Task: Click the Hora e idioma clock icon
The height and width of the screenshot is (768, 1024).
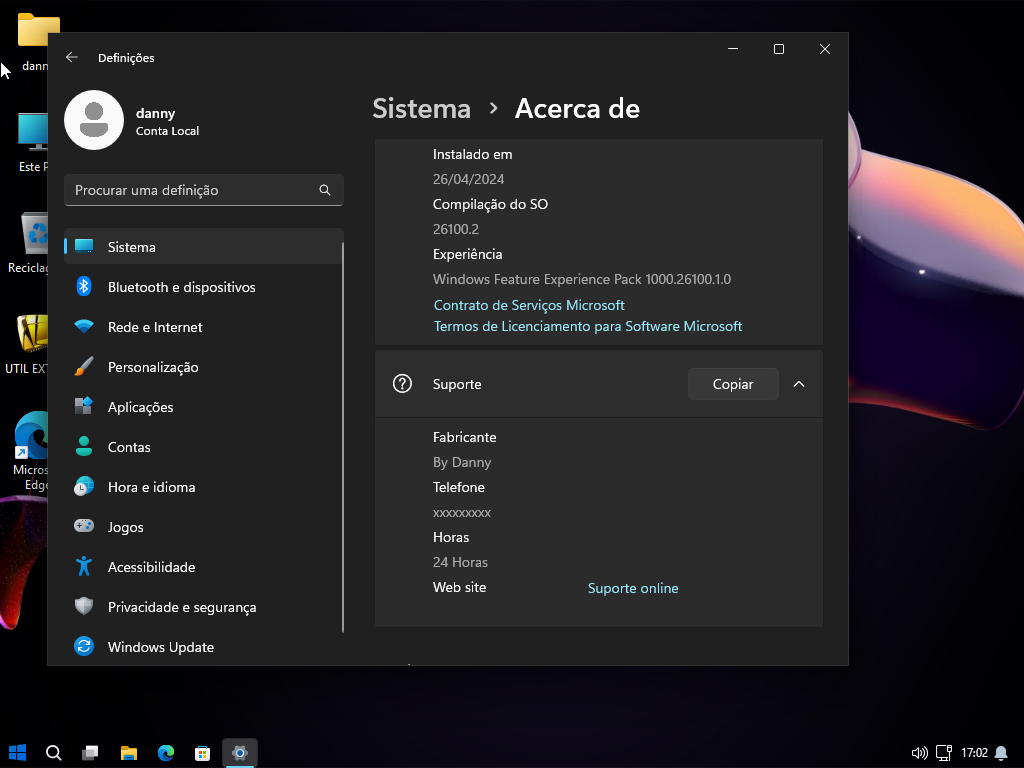Action: coord(84,487)
